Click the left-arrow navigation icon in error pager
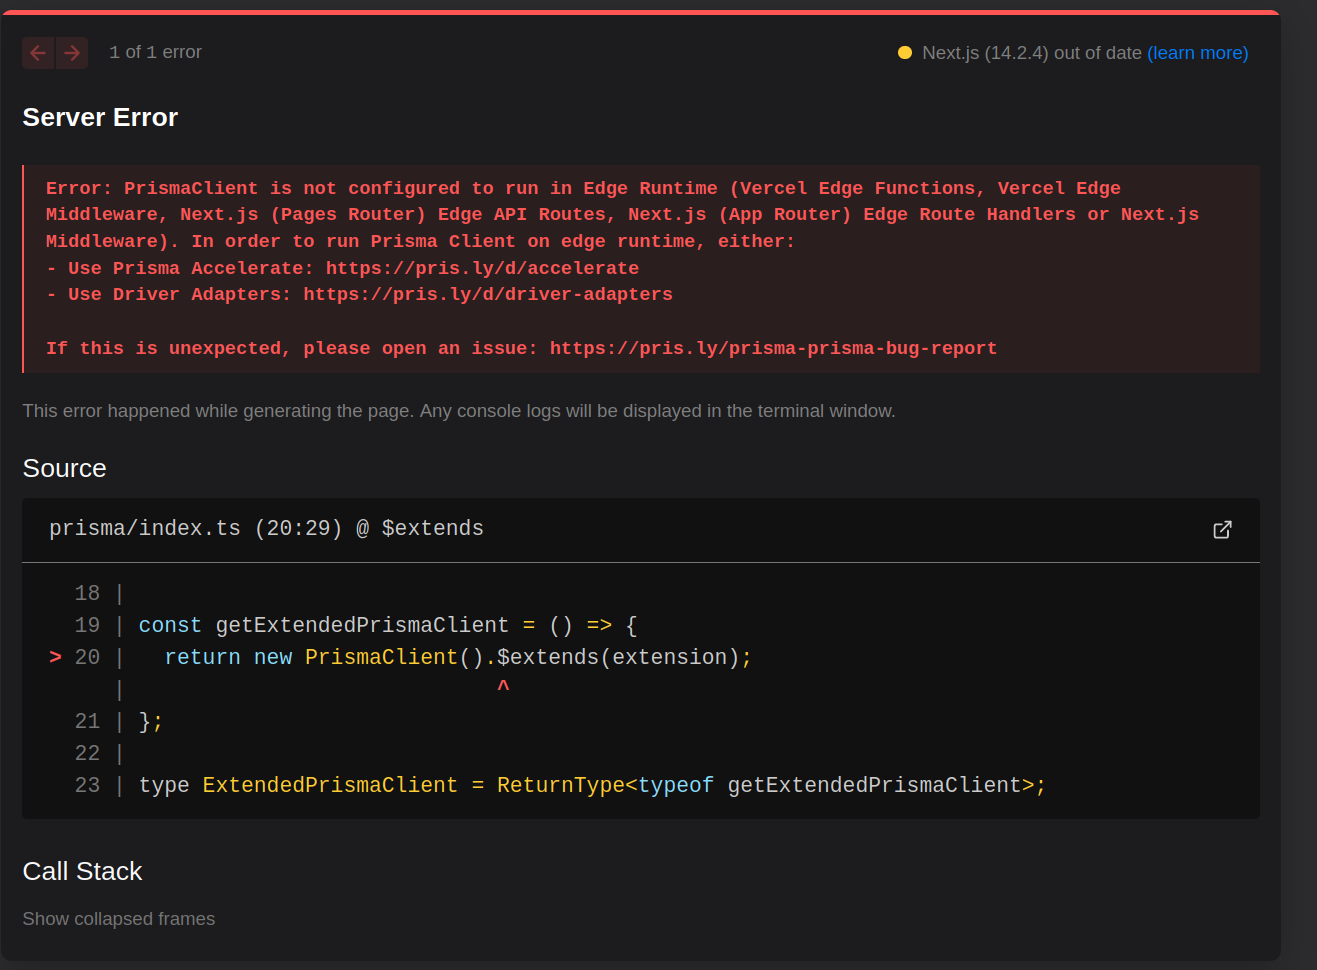 38,52
